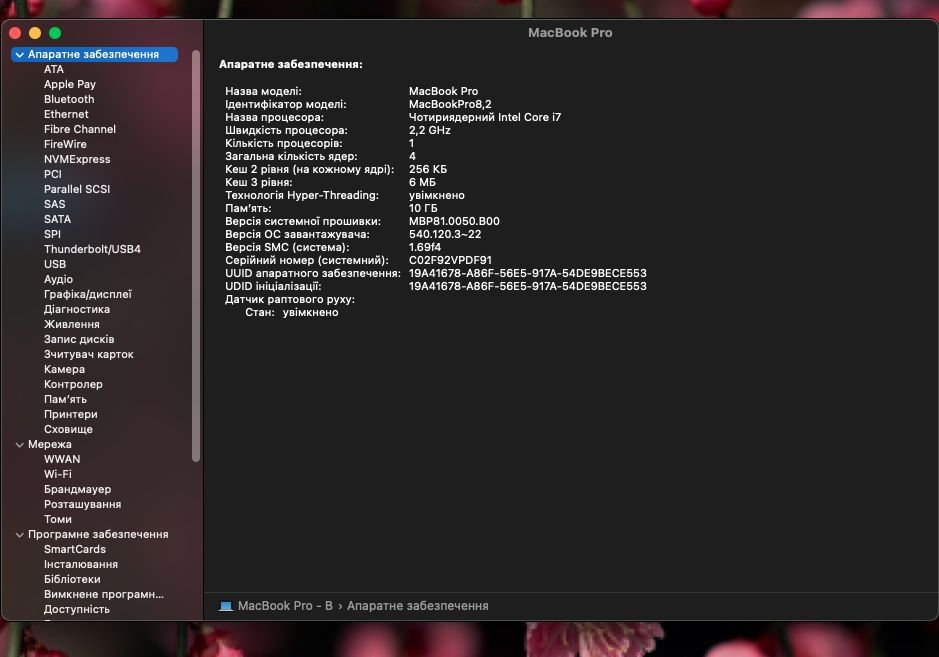
Task: Click the green zoom window button
Action: (55, 34)
